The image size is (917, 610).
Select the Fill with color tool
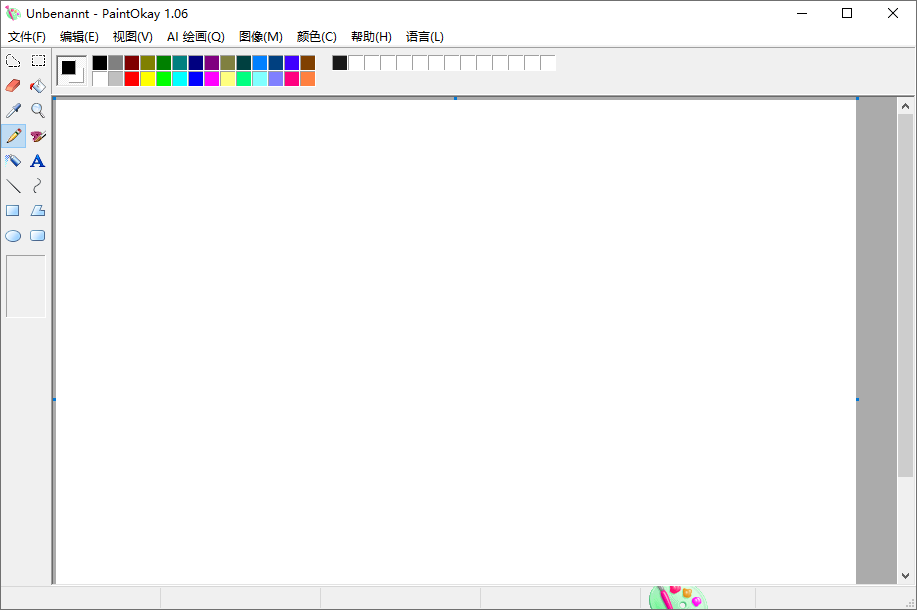[x=38, y=85]
